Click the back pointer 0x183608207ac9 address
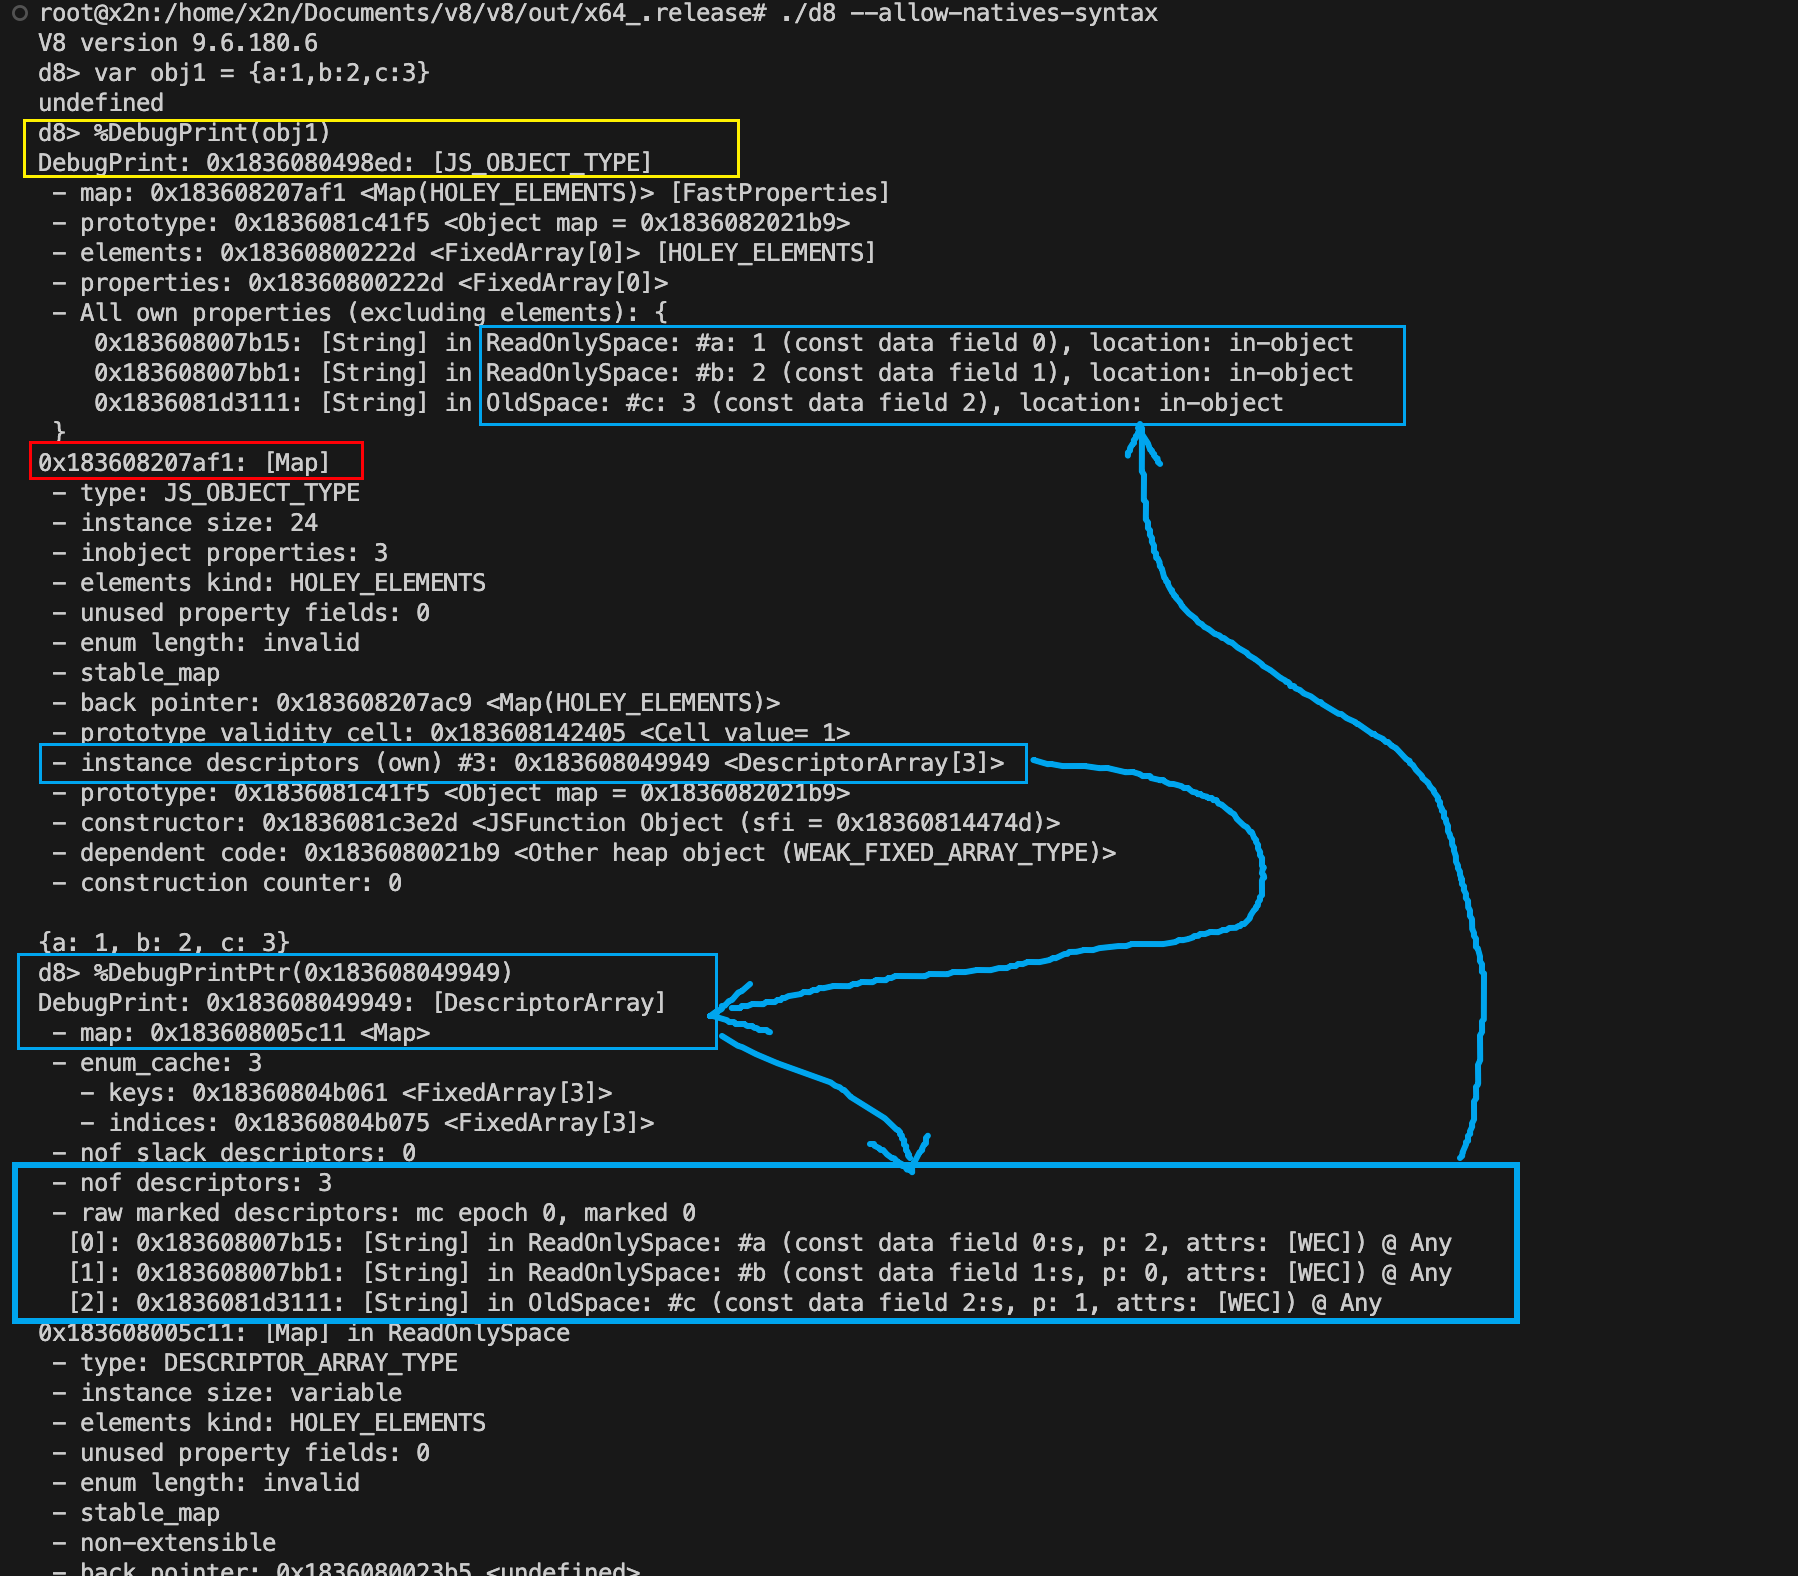This screenshot has width=1798, height=1576. pyautogui.click(x=373, y=703)
